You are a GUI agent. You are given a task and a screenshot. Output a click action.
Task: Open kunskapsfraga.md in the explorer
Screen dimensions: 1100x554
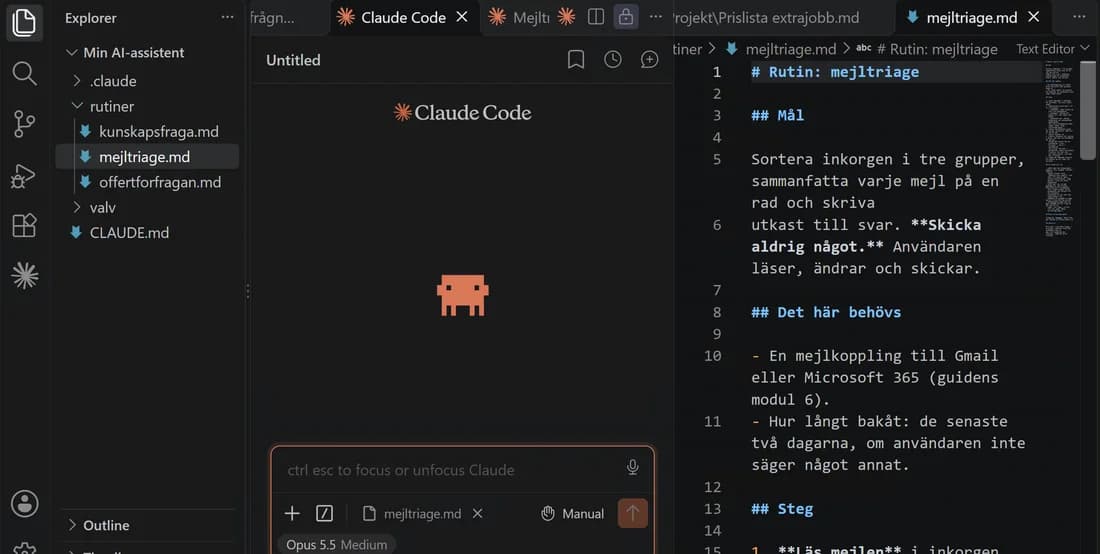[x=159, y=131]
